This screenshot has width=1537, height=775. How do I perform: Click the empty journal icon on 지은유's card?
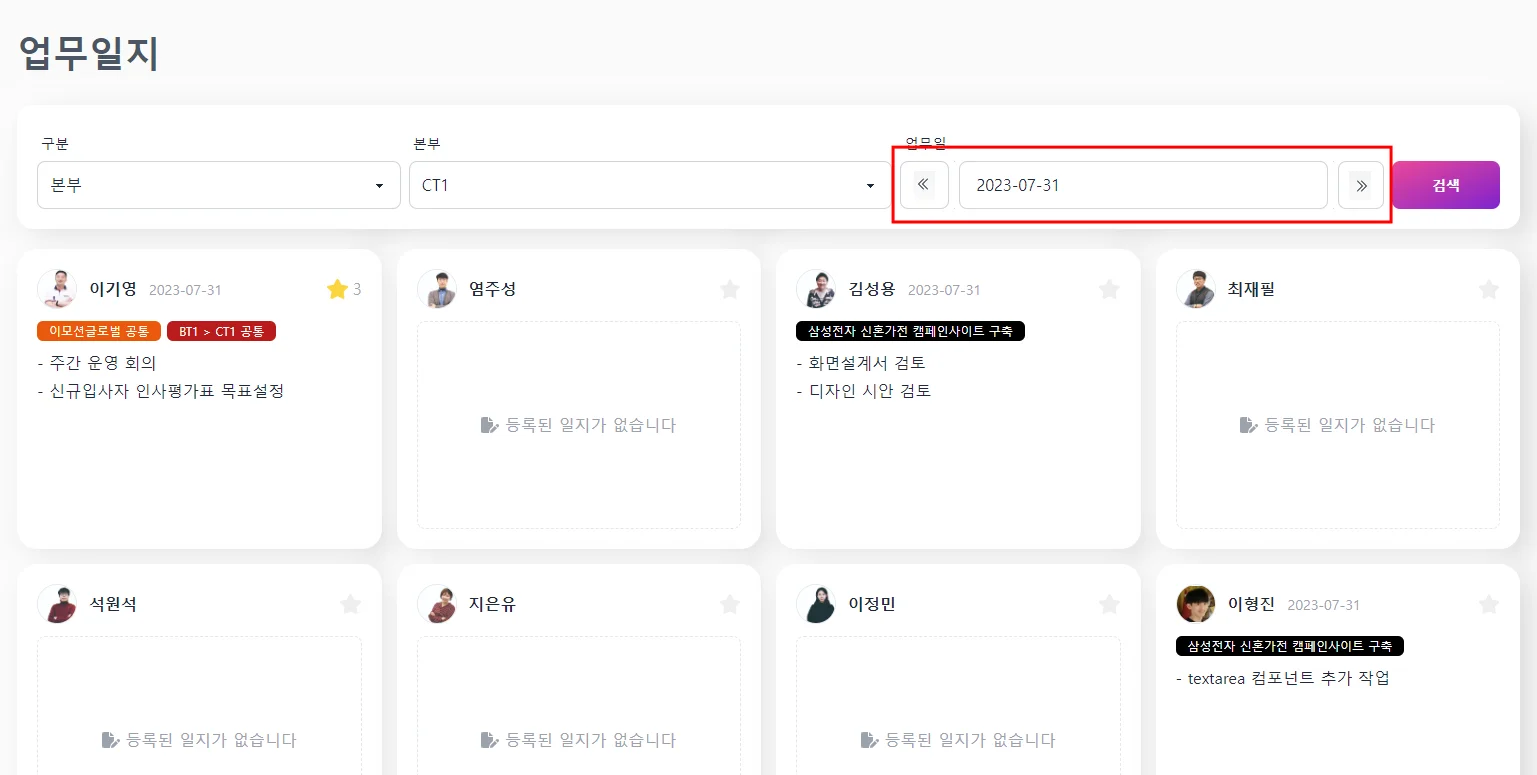487,739
